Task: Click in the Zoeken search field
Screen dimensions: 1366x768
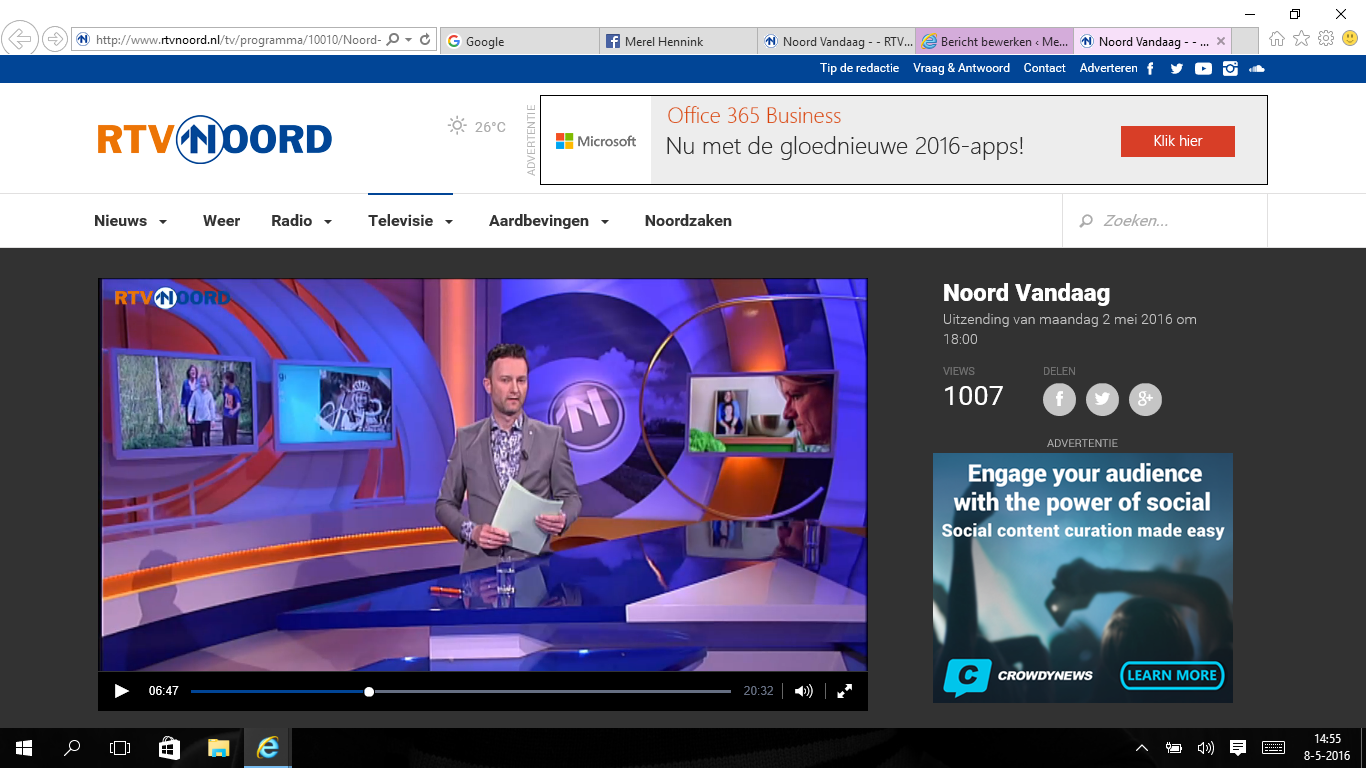Action: click(x=1164, y=221)
